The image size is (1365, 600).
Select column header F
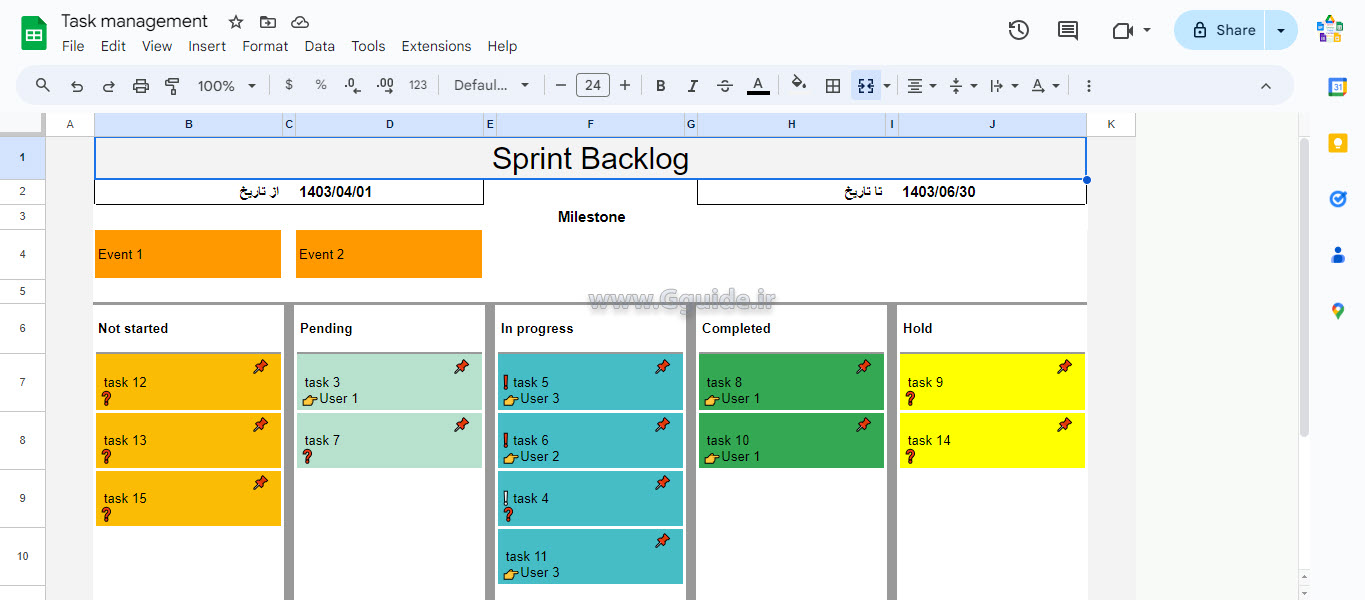(590, 124)
